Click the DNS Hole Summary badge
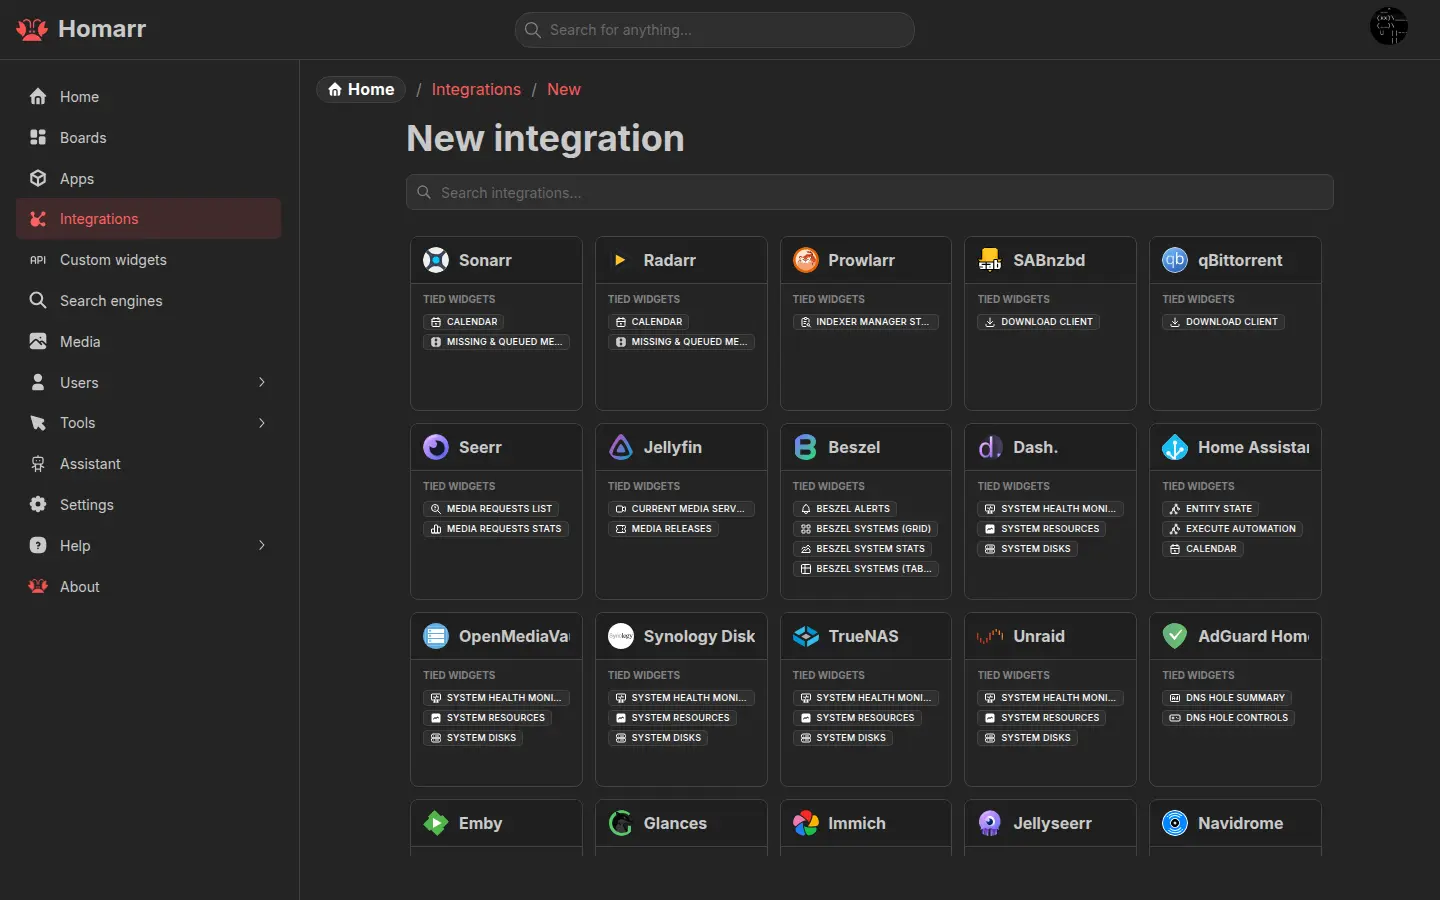 coord(1227,698)
